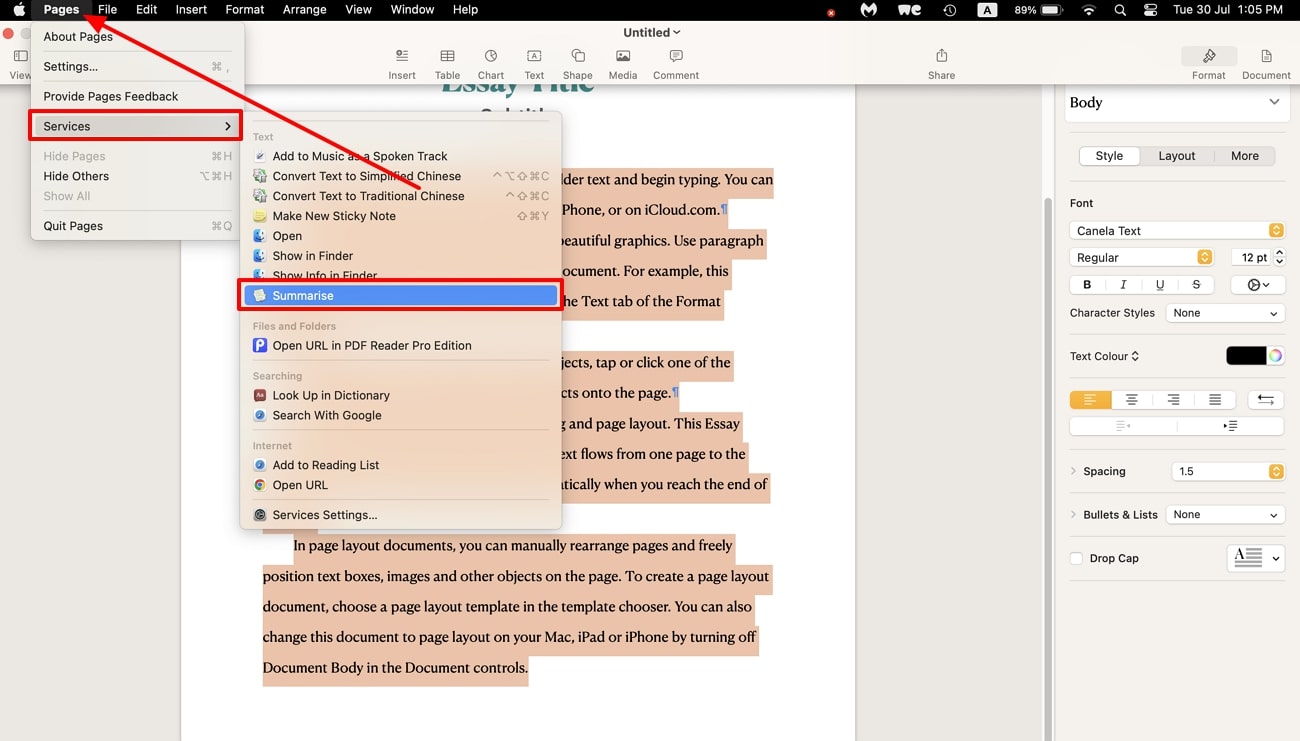Open the Media toolbar tool
1300x741 pixels.
[623, 64]
